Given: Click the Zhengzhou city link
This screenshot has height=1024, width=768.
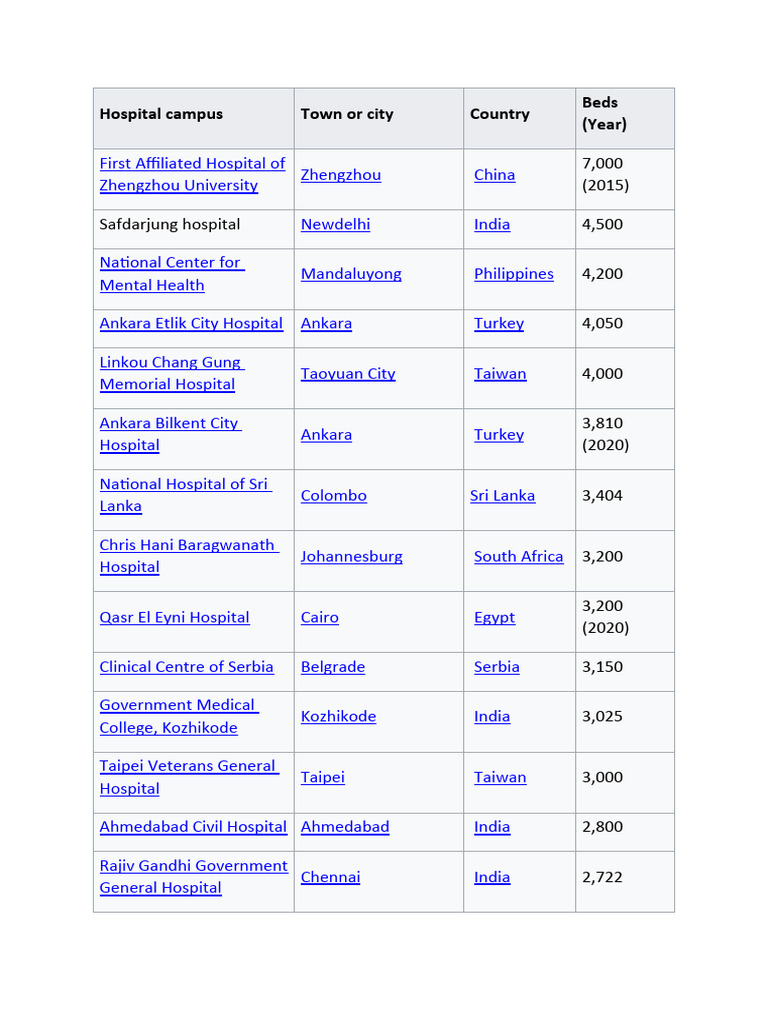Looking at the screenshot, I should [340, 175].
